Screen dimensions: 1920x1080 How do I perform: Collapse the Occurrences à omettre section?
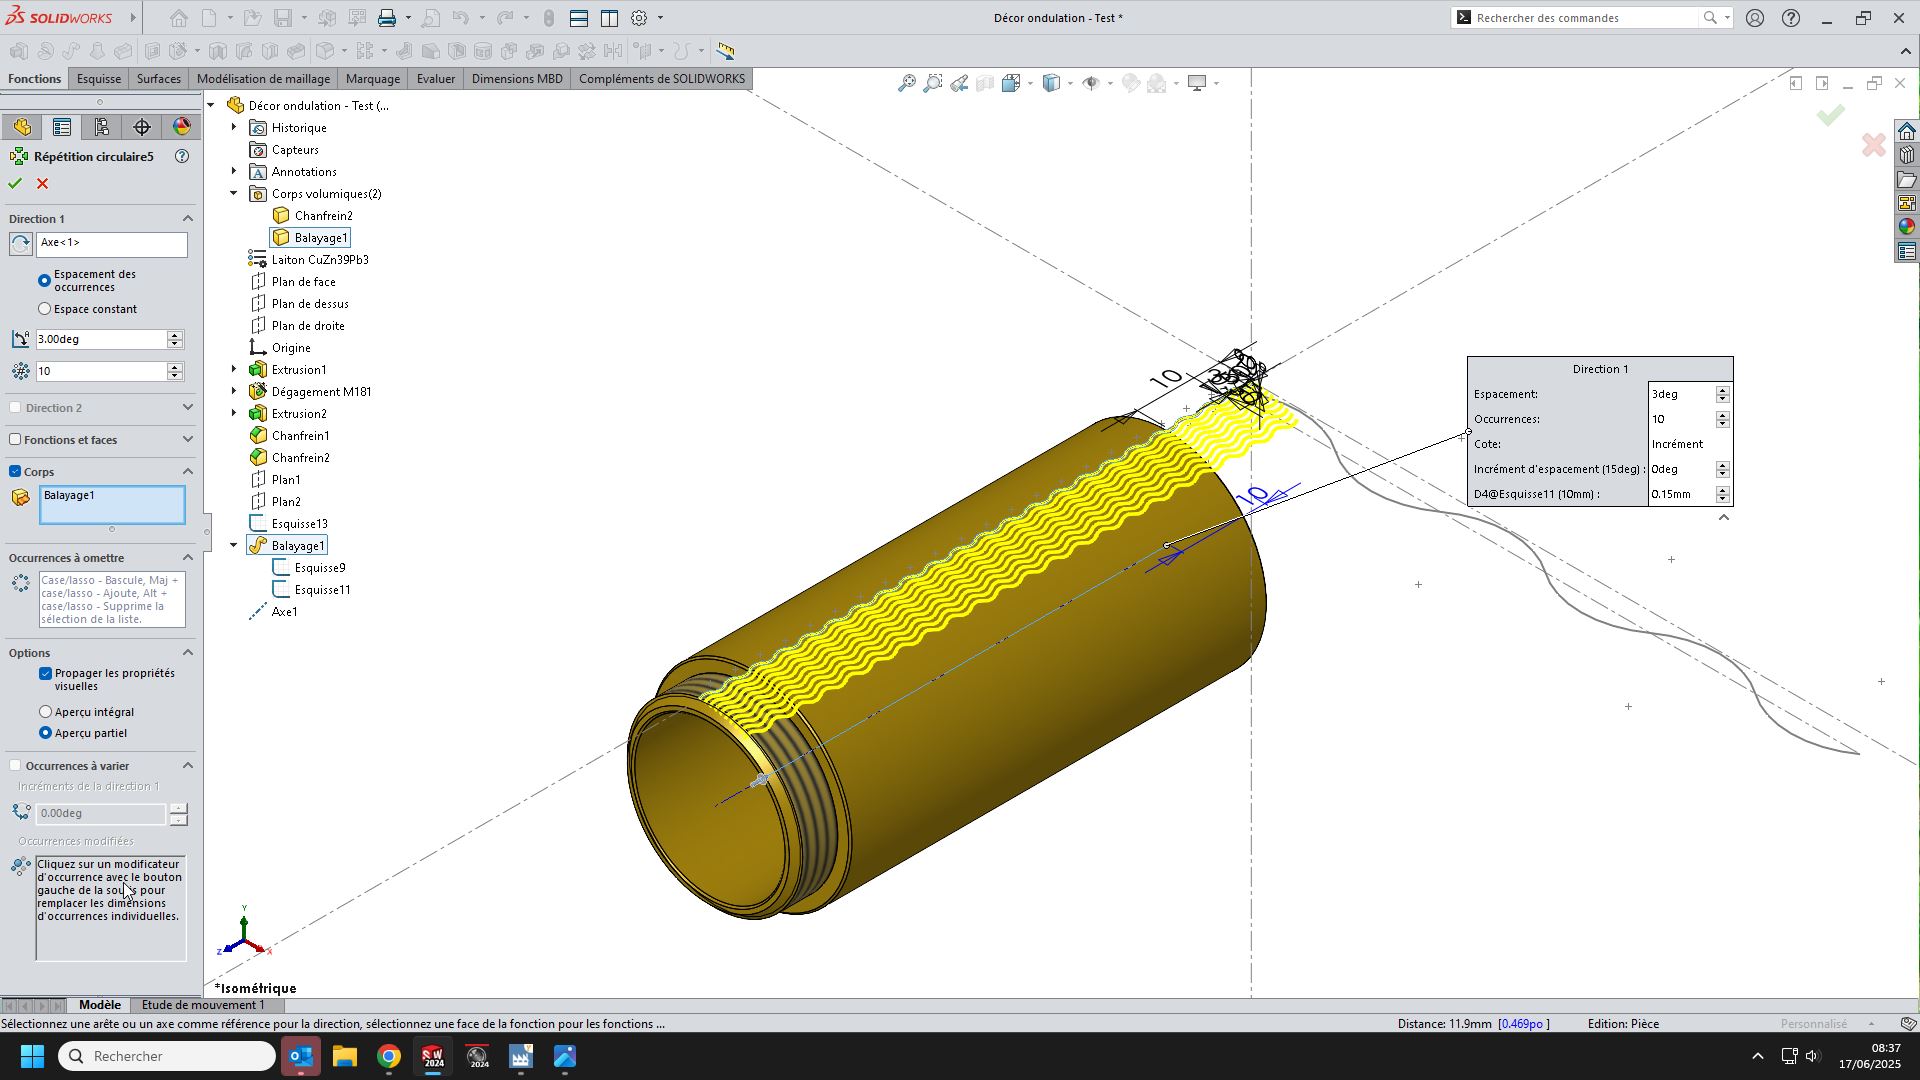187,558
